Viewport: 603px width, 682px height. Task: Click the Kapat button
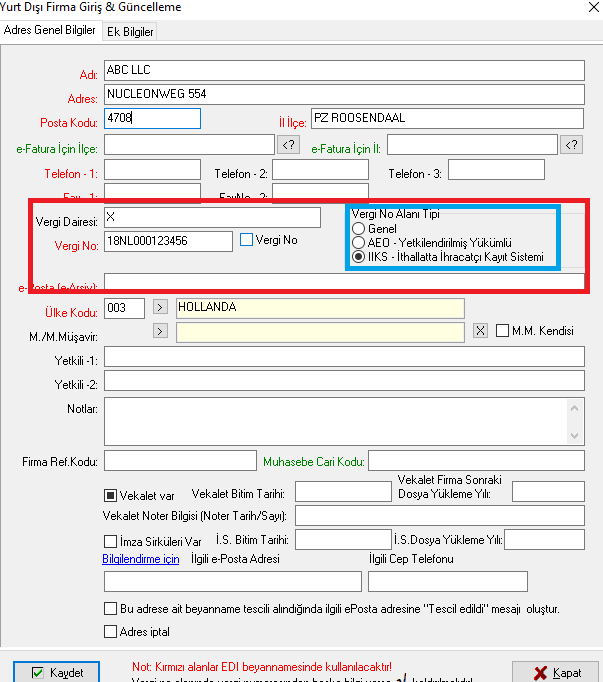click(557, 672)
